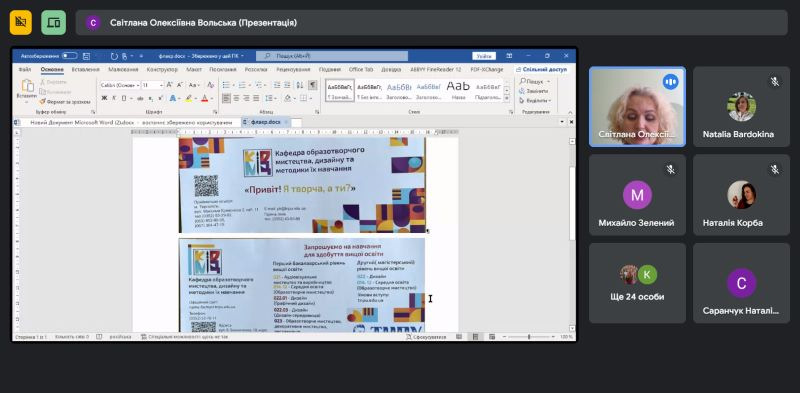Open the Вставлення ribbon tab
Screen dimensions: 800x393
(86, 69)
